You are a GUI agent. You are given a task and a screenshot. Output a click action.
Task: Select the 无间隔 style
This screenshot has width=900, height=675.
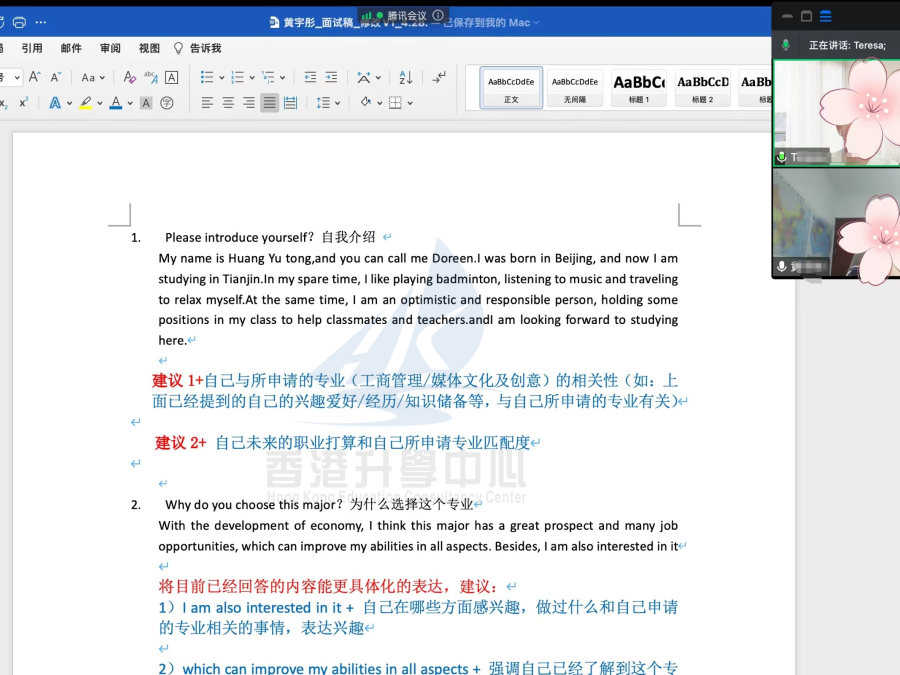[x=575, y=87]
